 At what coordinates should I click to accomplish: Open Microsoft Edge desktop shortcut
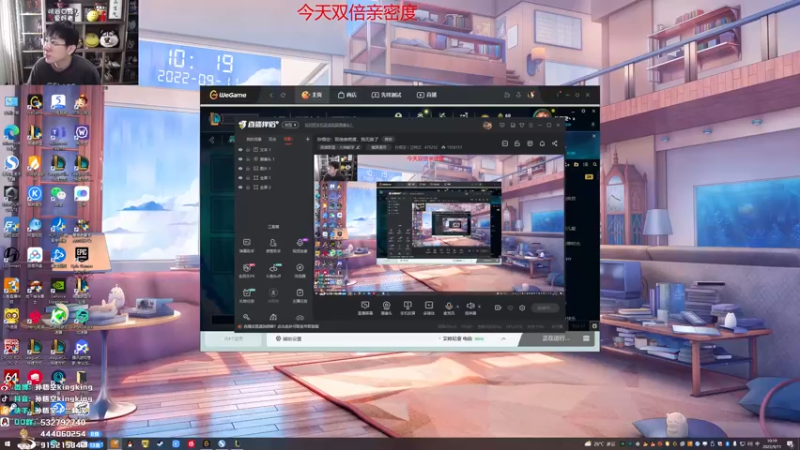(11, 135)
